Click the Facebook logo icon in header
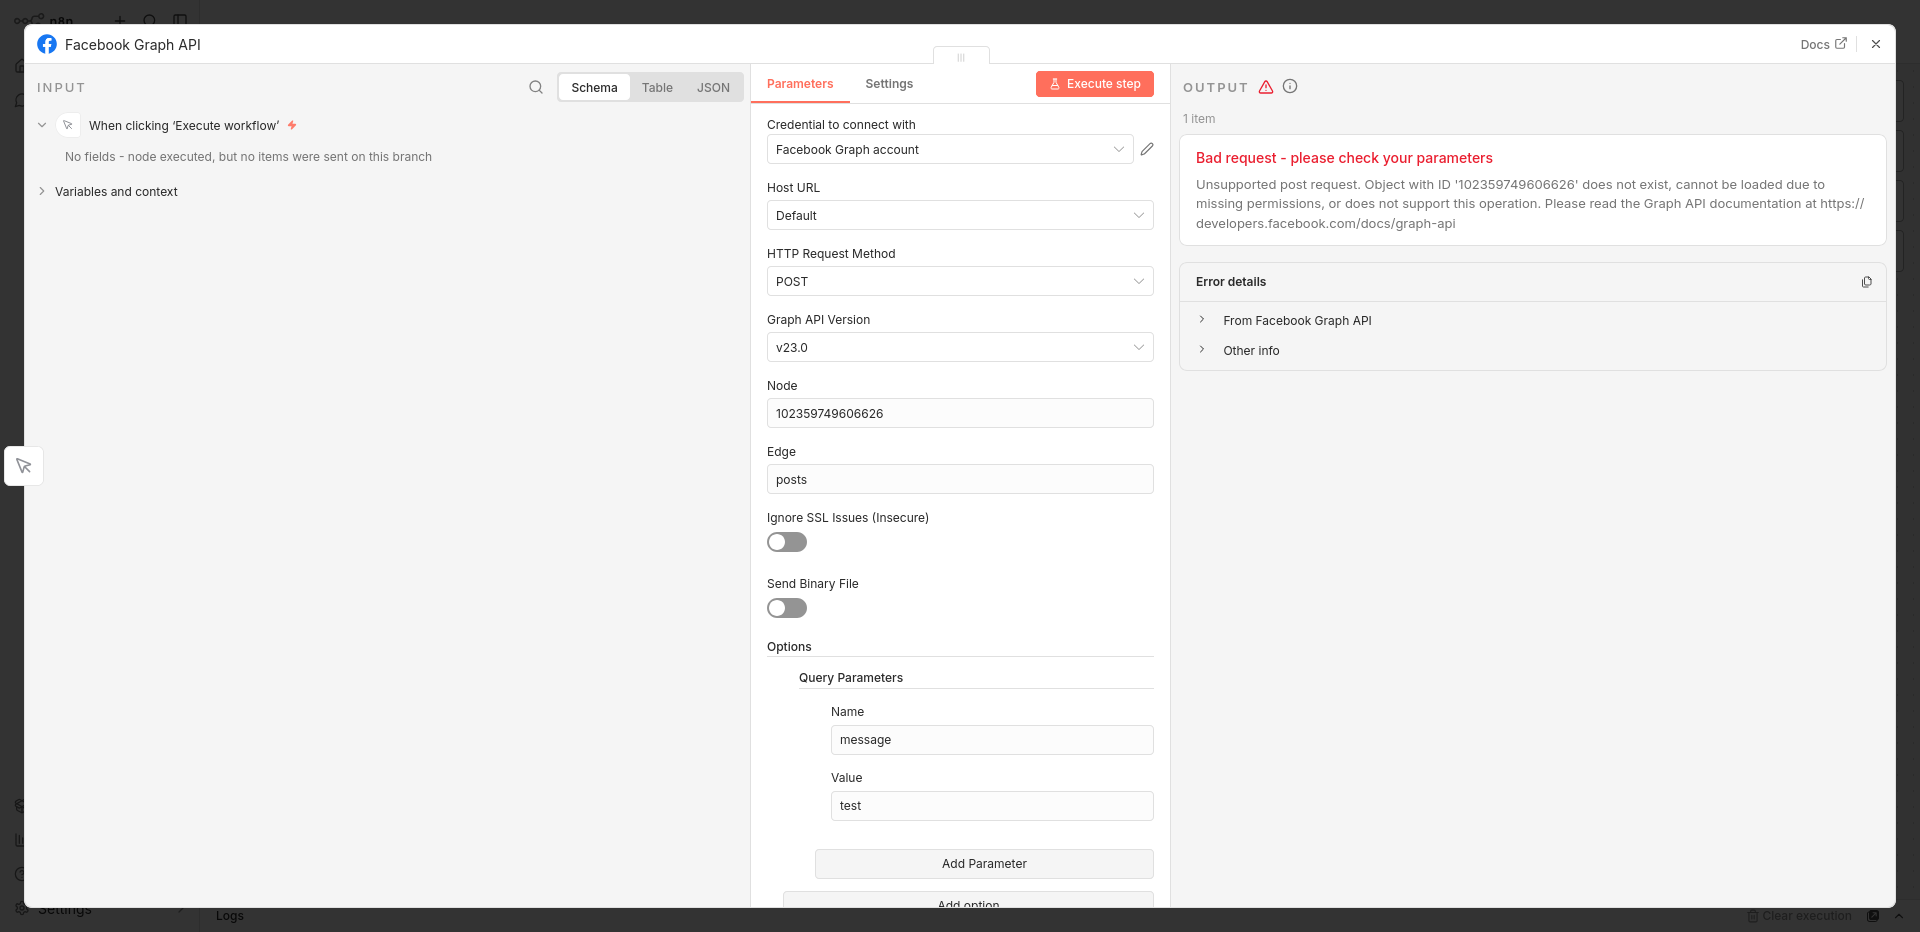1920x932 pixels. (47, 44)
